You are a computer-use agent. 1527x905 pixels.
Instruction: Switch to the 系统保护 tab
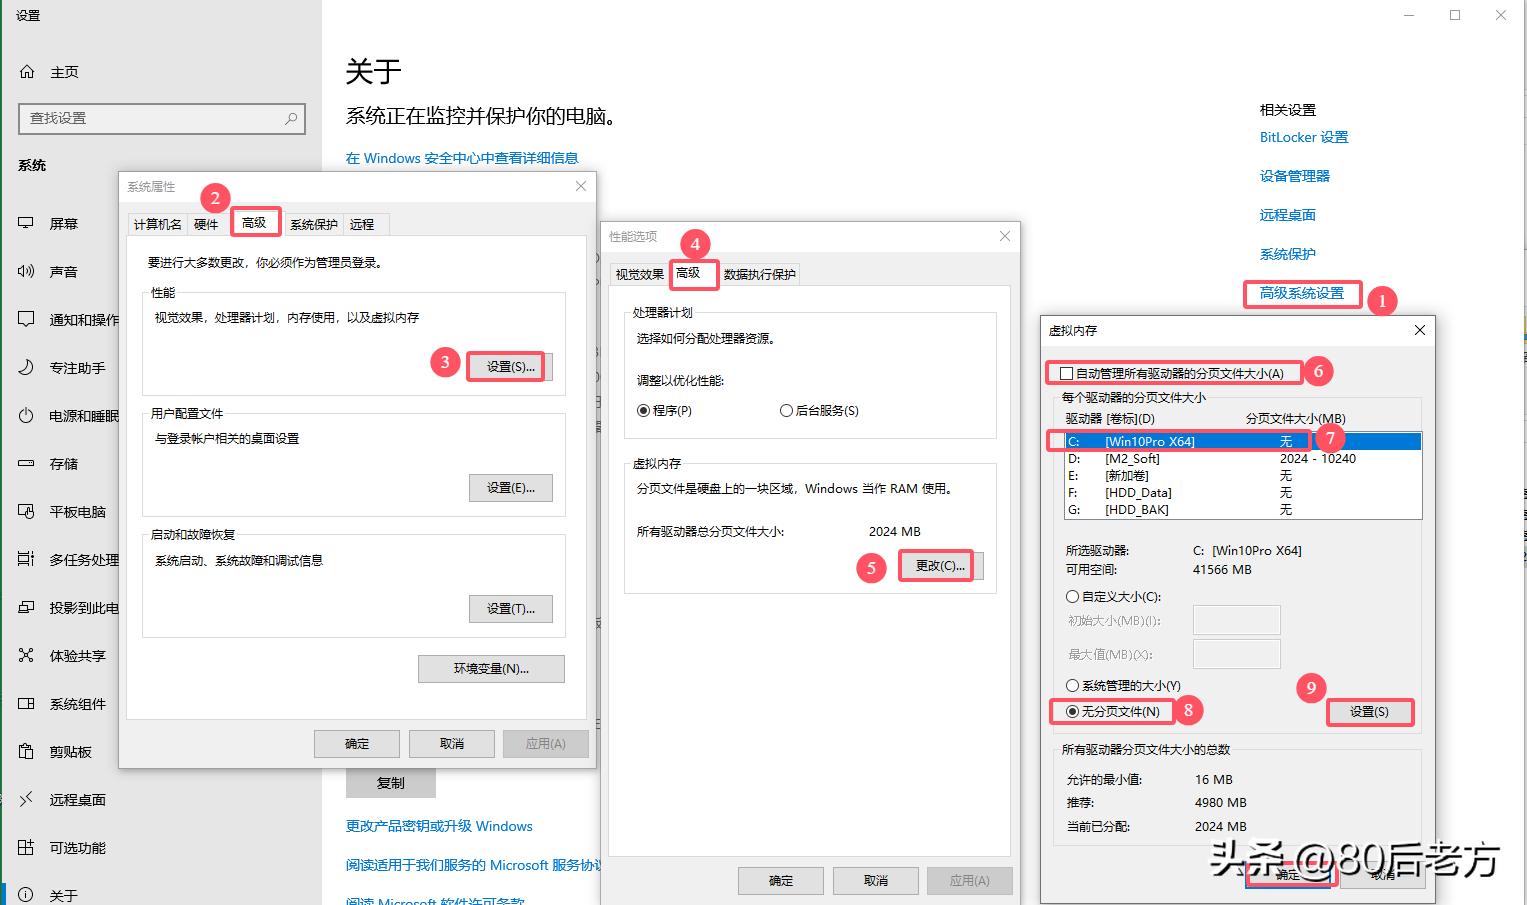[312, 223]
